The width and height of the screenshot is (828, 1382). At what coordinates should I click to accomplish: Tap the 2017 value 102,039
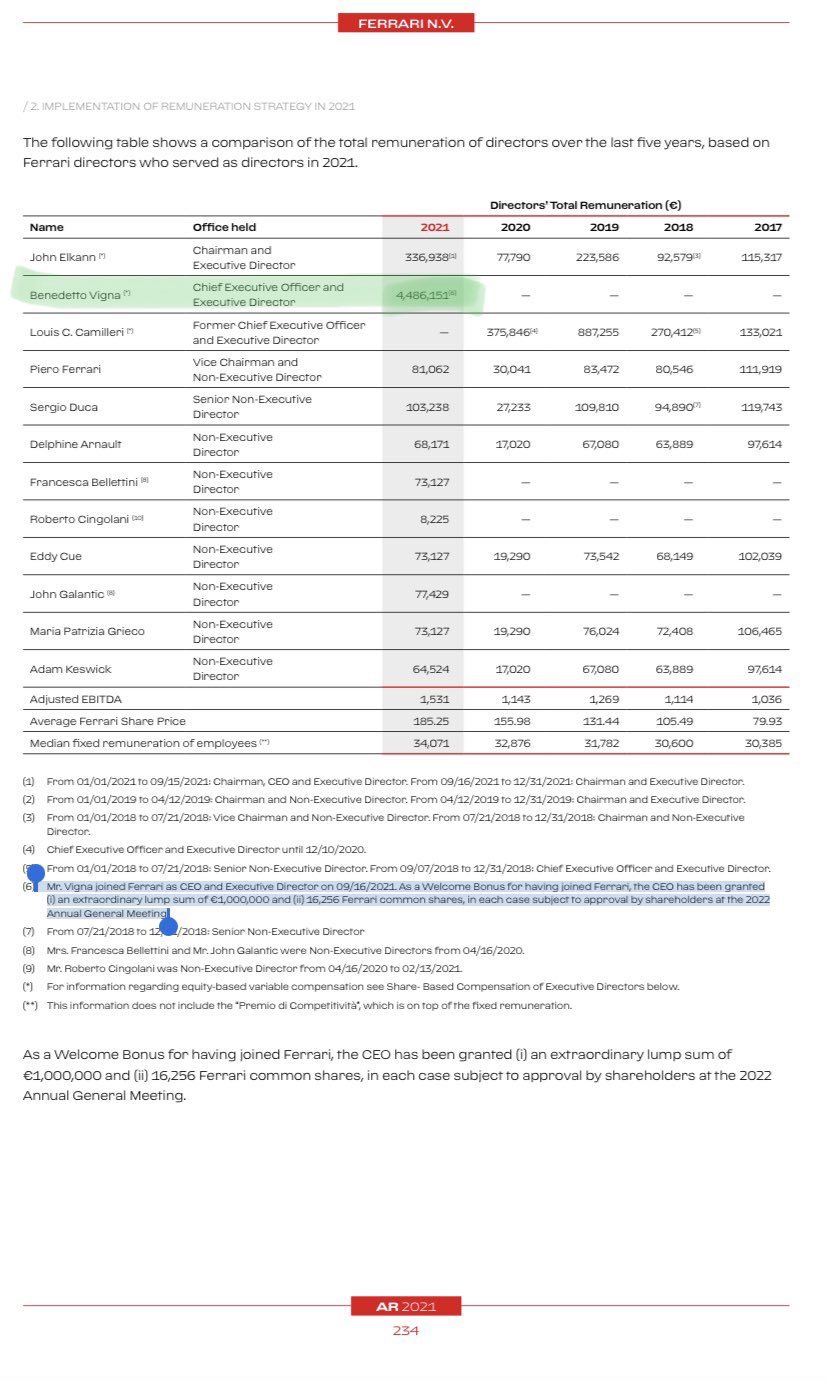click(761, 556)
